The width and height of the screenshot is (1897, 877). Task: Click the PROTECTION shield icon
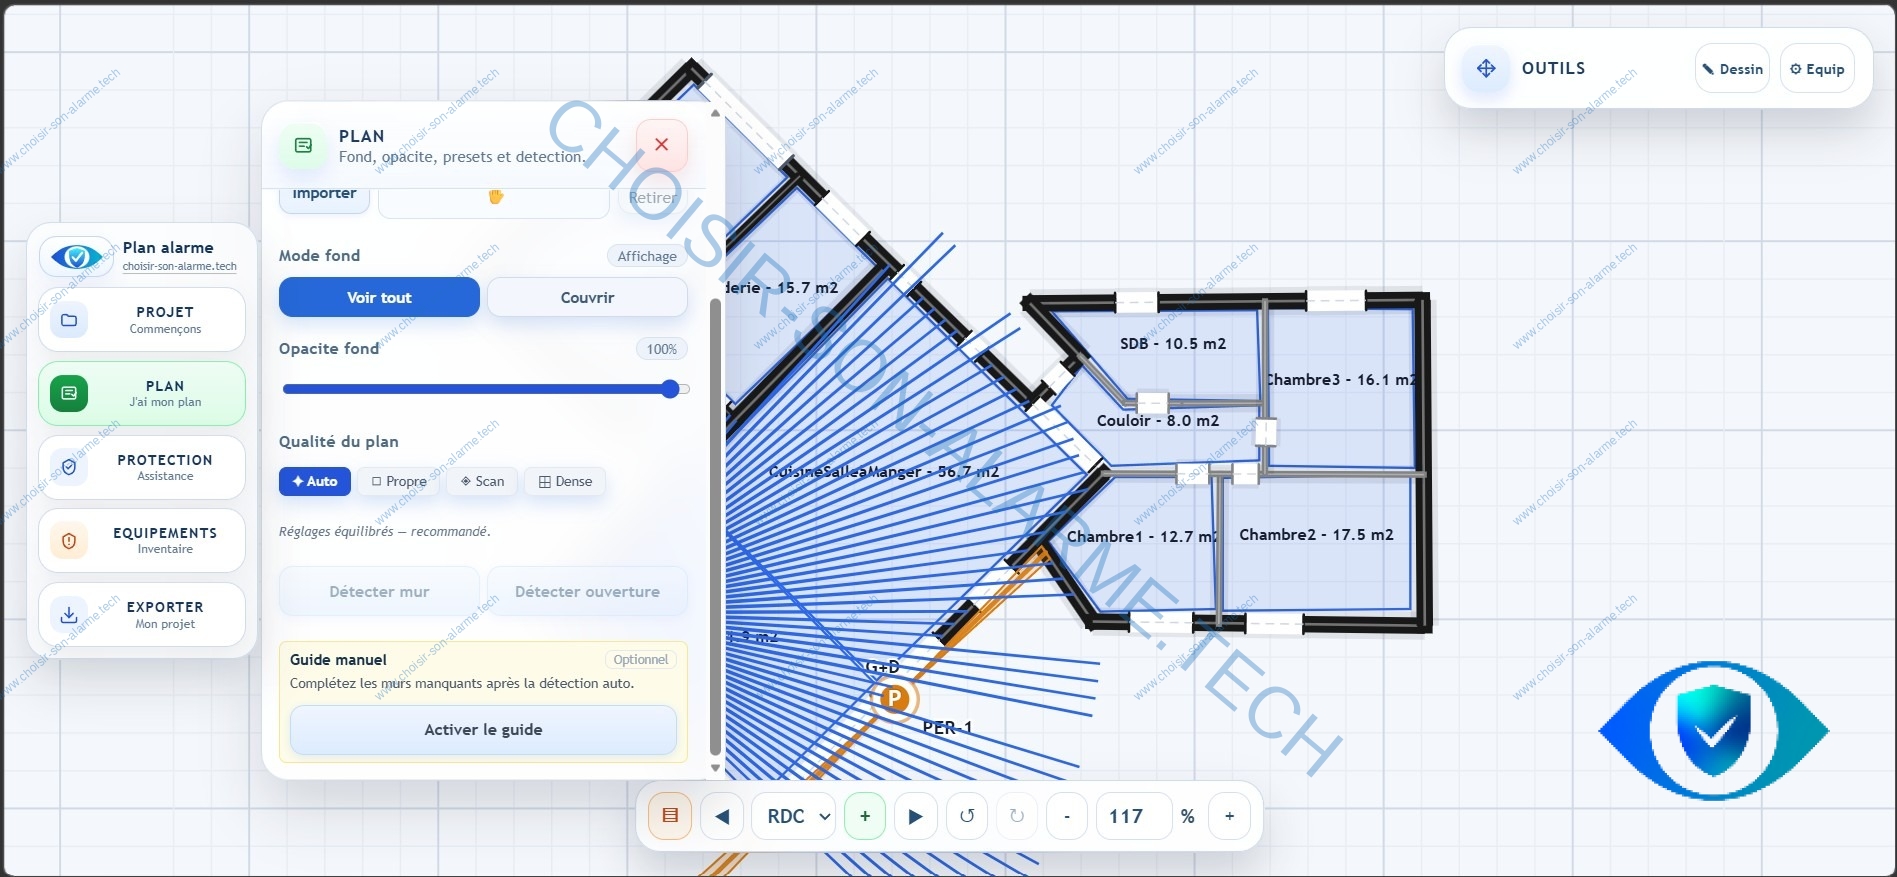pyautogui.click(x=69, y=467)
